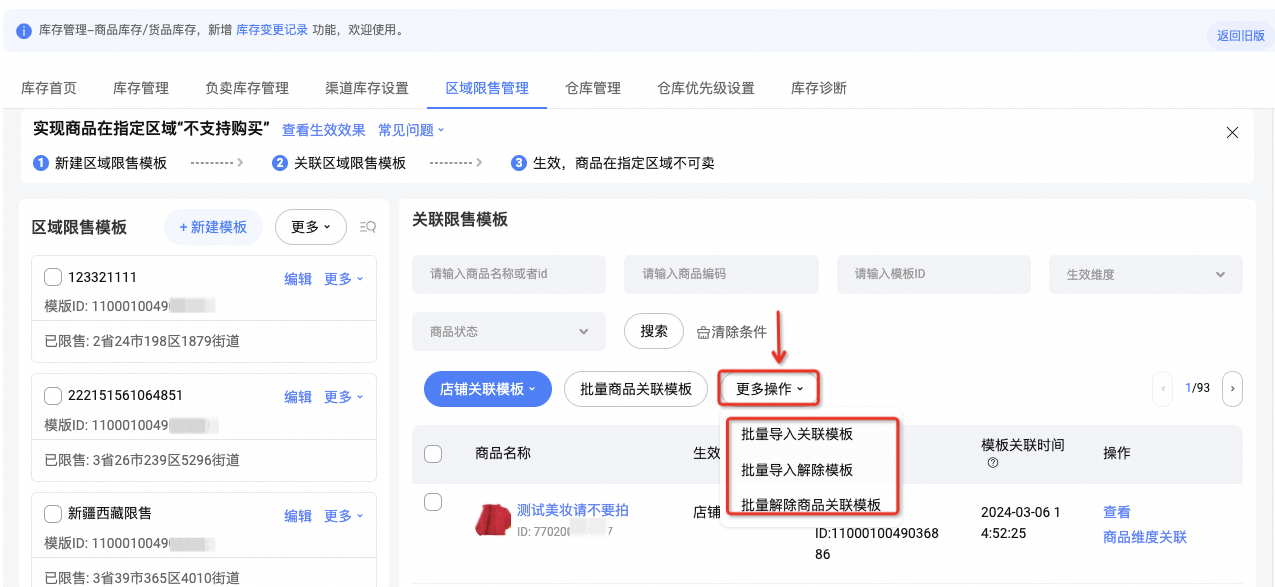1275x587 pixels.
Task: Click 编辑 for template 222151561064851
Action: tap(298, 397)
